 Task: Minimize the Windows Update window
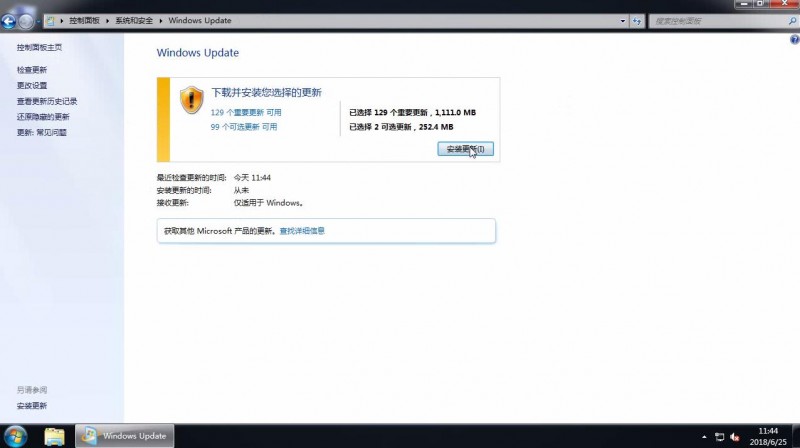point(743,4)
